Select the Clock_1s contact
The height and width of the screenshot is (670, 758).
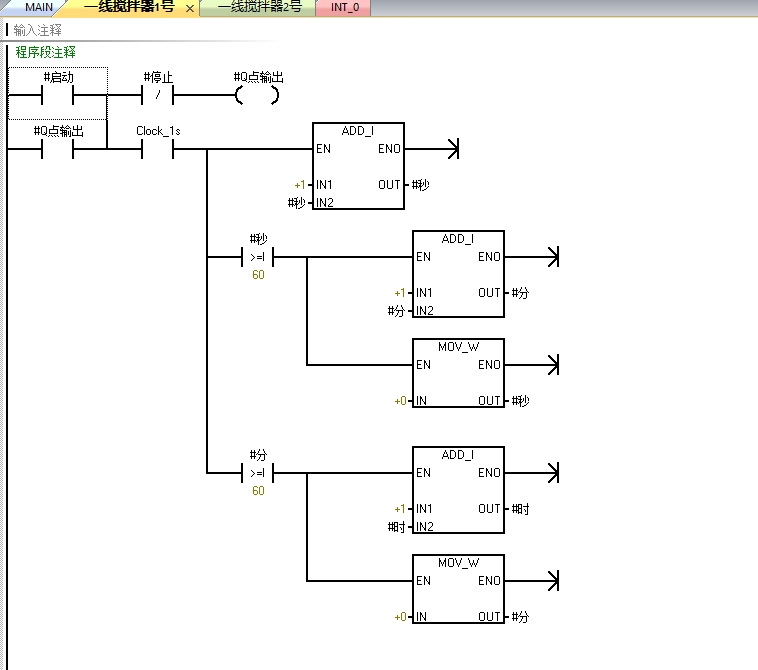click(x=158, y=150)
